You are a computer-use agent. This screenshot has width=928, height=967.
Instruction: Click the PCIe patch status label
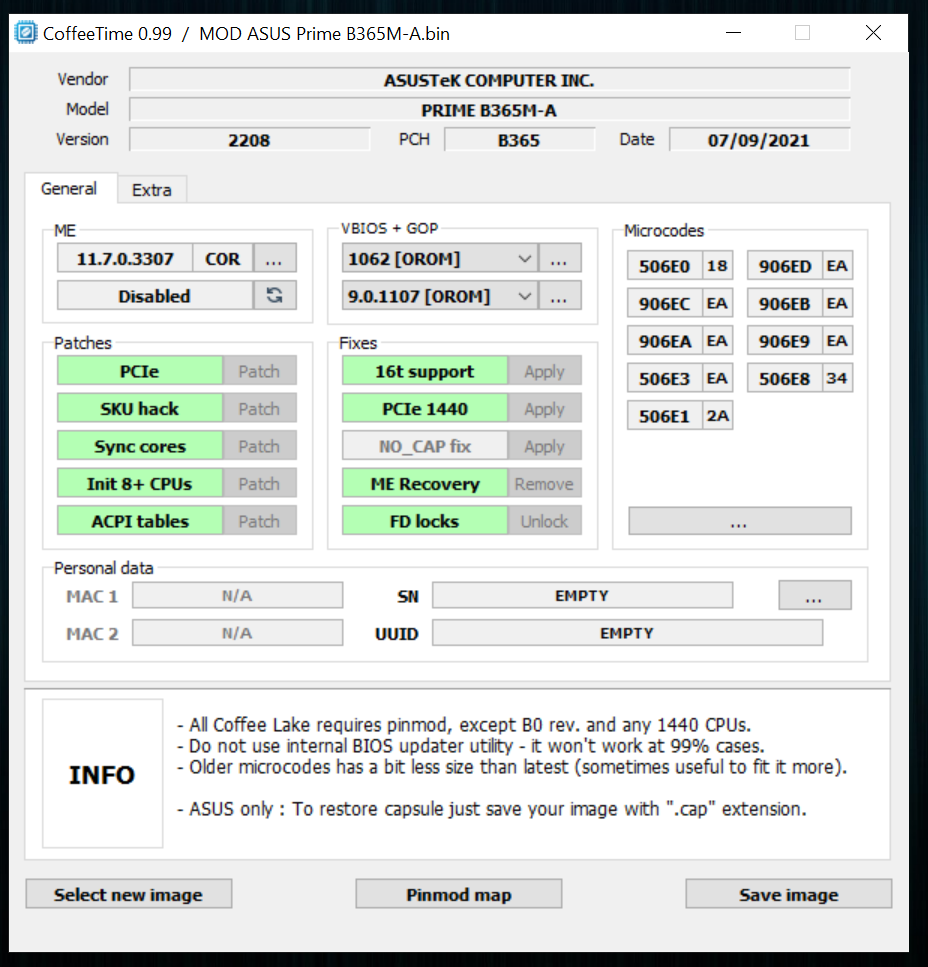tap(140, 371)
